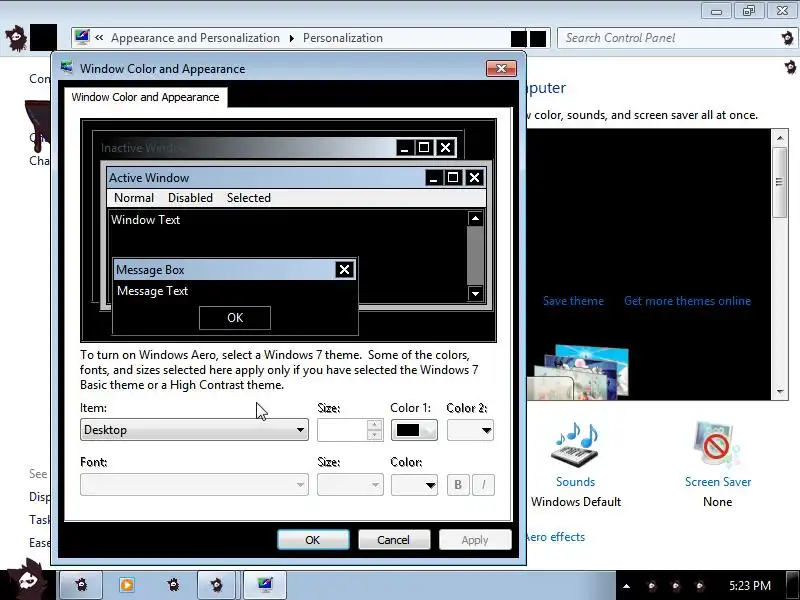Show hidden system tray icons arrow

point(626,586)
